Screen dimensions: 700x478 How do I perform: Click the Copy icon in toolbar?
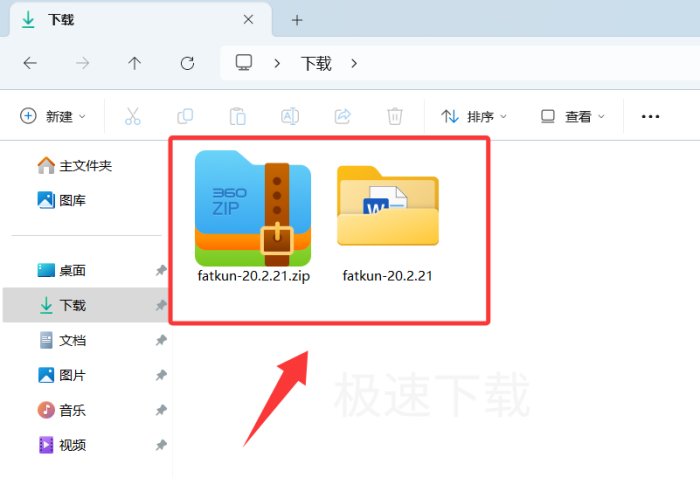[185, 116]
